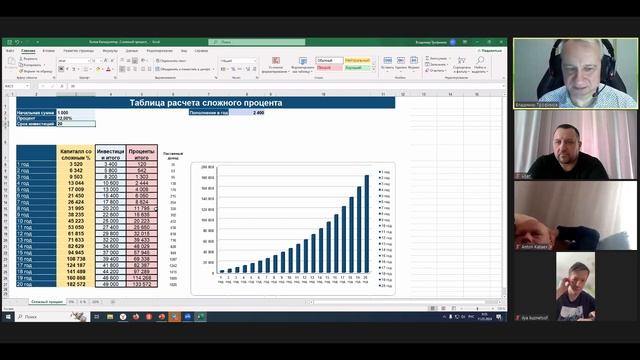This screenshot has width=640, height=360.
Task: Click the zoom slider in status bar
Action: click(x=477, y=309)
